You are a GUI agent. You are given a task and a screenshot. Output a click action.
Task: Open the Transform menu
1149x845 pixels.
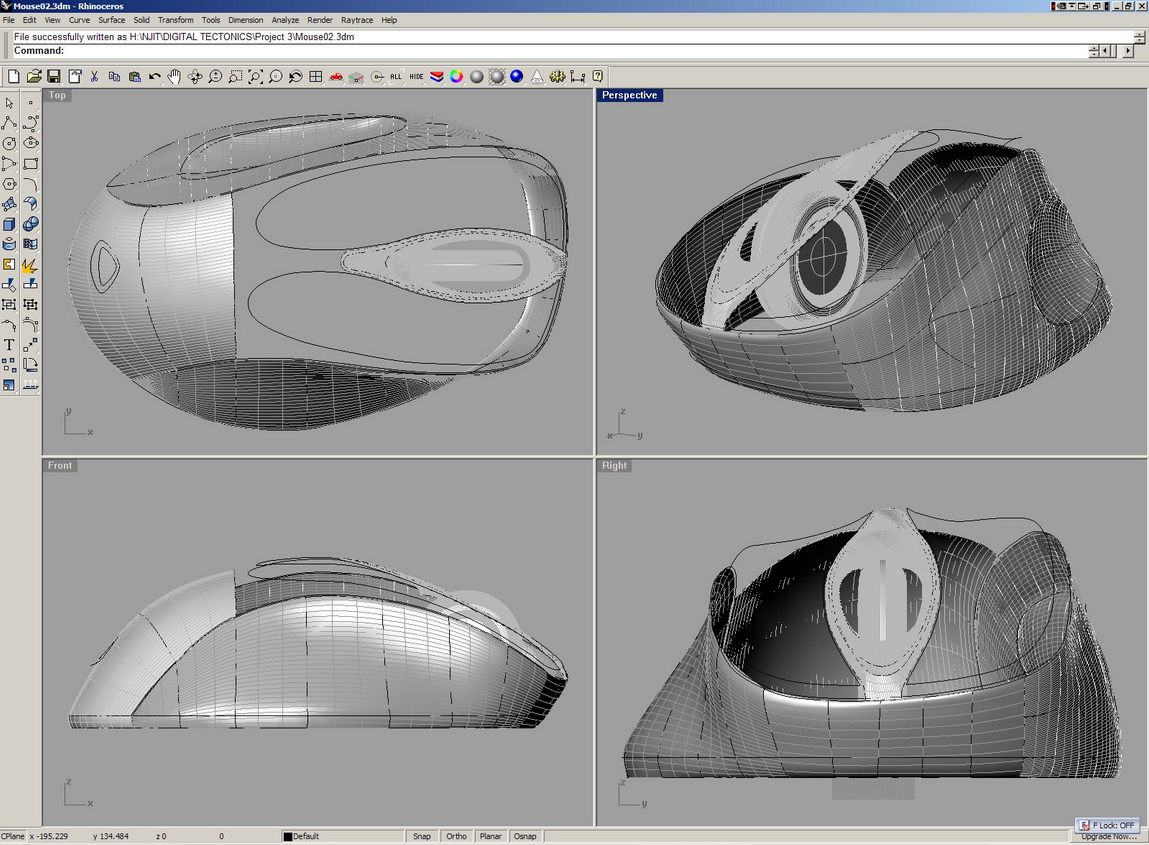tap(176, 20)
